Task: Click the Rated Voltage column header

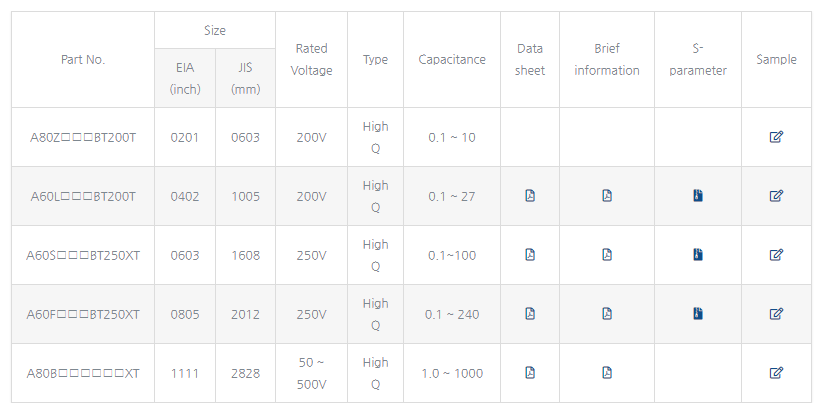Action: pos(311,59)
